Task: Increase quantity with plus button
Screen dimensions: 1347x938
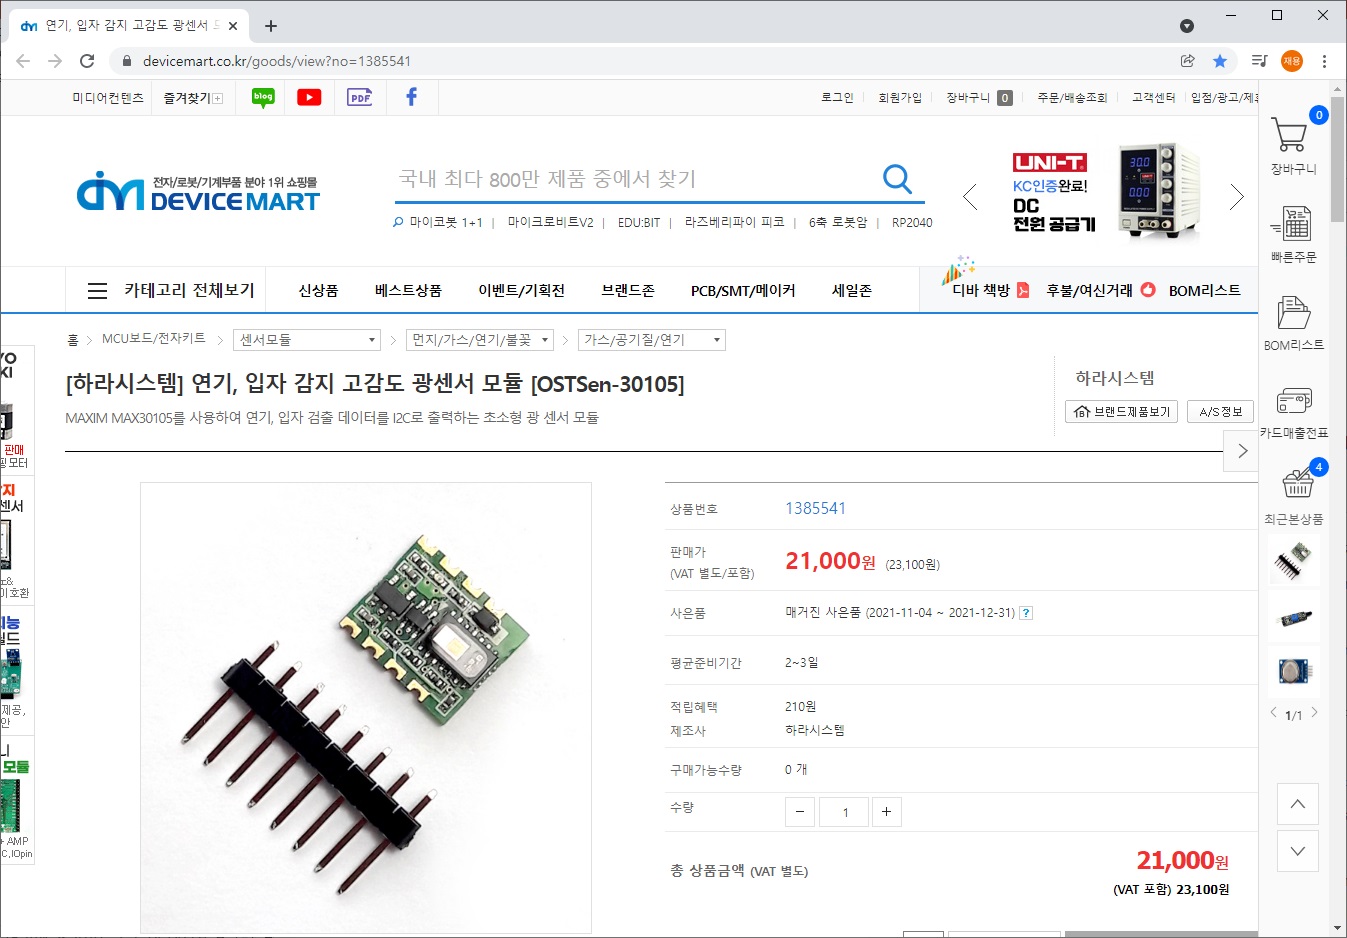Action: (x=887, y=812)
